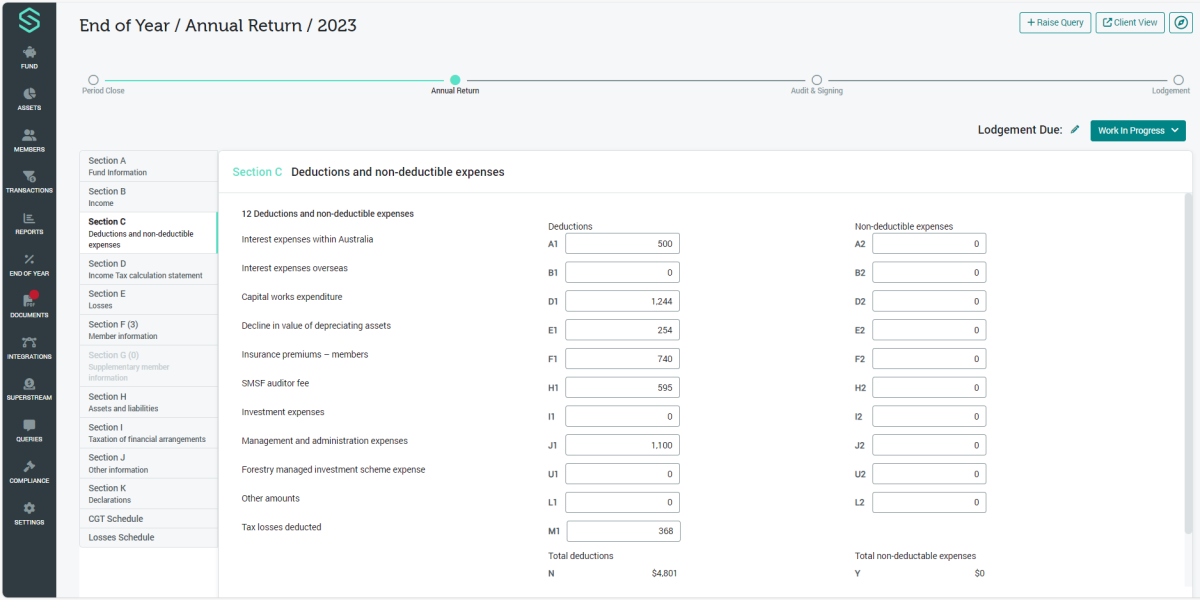Open Section F Member information
The image size is (1200, 600).
click(x=148, y=330)
